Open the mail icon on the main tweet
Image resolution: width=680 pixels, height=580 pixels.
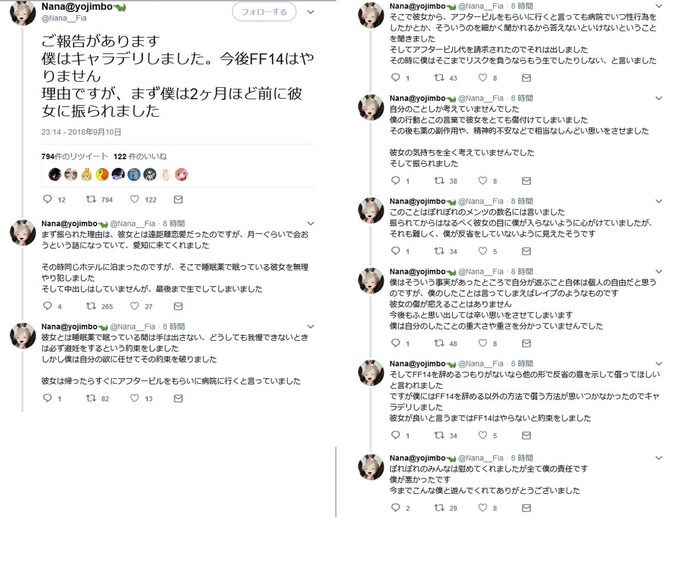pyautogui.click(x=178, y=199)
